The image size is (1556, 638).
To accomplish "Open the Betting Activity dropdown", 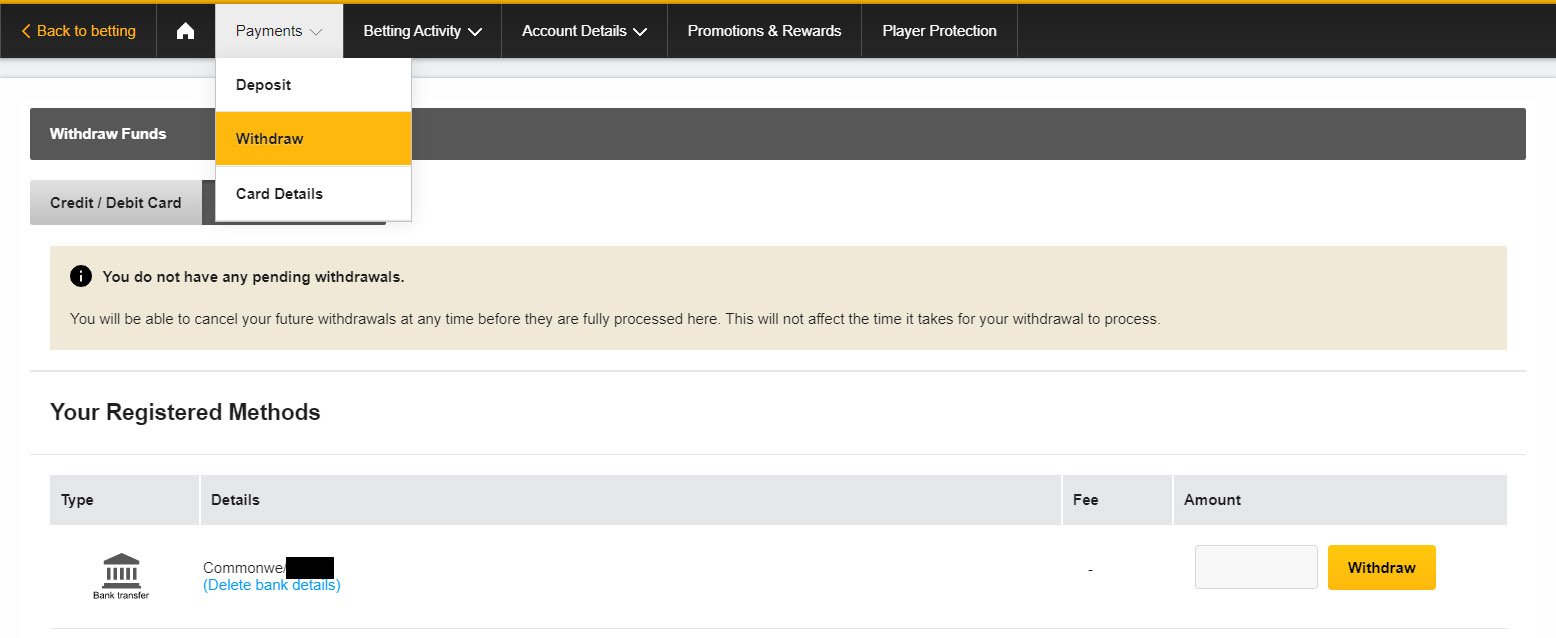I will click(421, 31).
